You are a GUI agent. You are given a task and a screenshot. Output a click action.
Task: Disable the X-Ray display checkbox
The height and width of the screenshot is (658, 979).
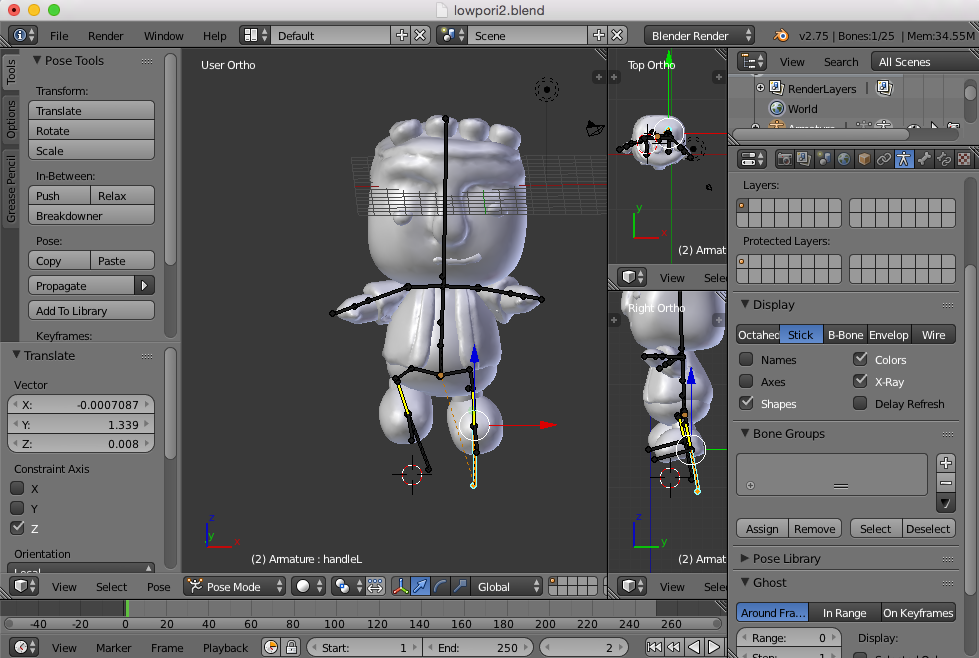tap(860, 381)
